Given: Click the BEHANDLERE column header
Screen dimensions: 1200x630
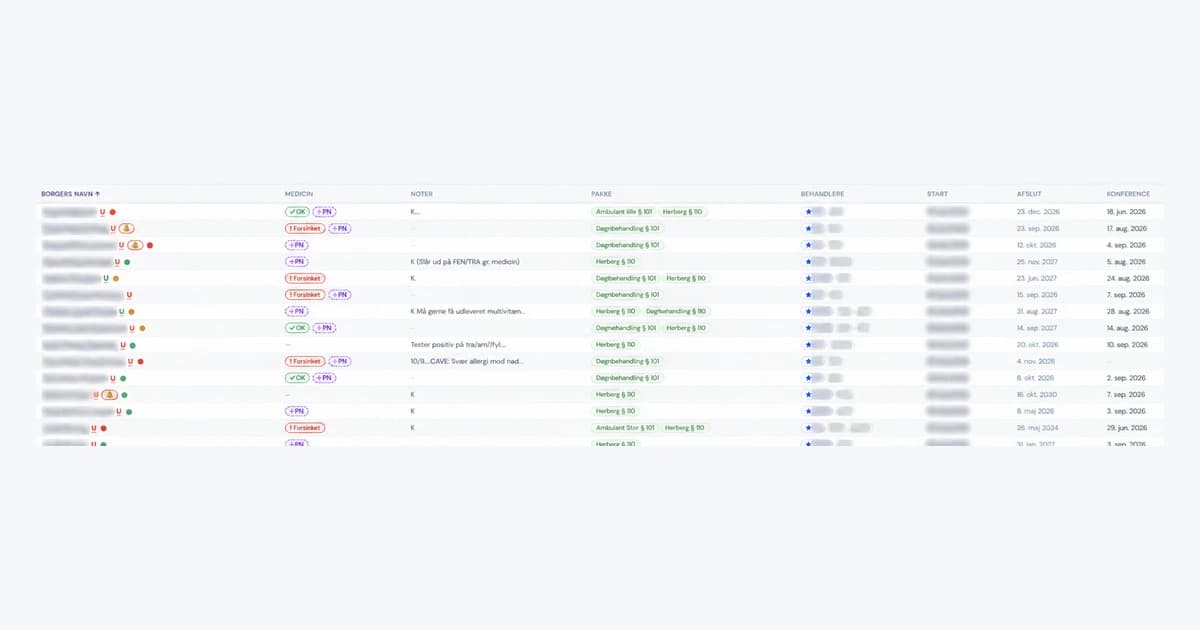Looking at the screenshot, I should pos(824,193).
